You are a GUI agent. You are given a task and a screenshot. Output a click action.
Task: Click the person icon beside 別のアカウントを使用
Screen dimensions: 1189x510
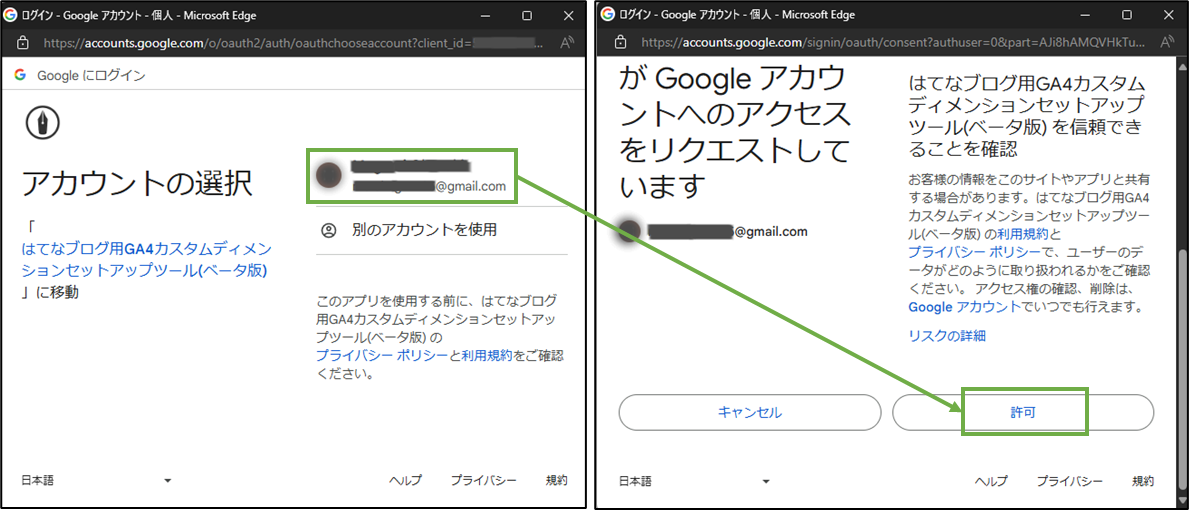(x=328, y=230)
